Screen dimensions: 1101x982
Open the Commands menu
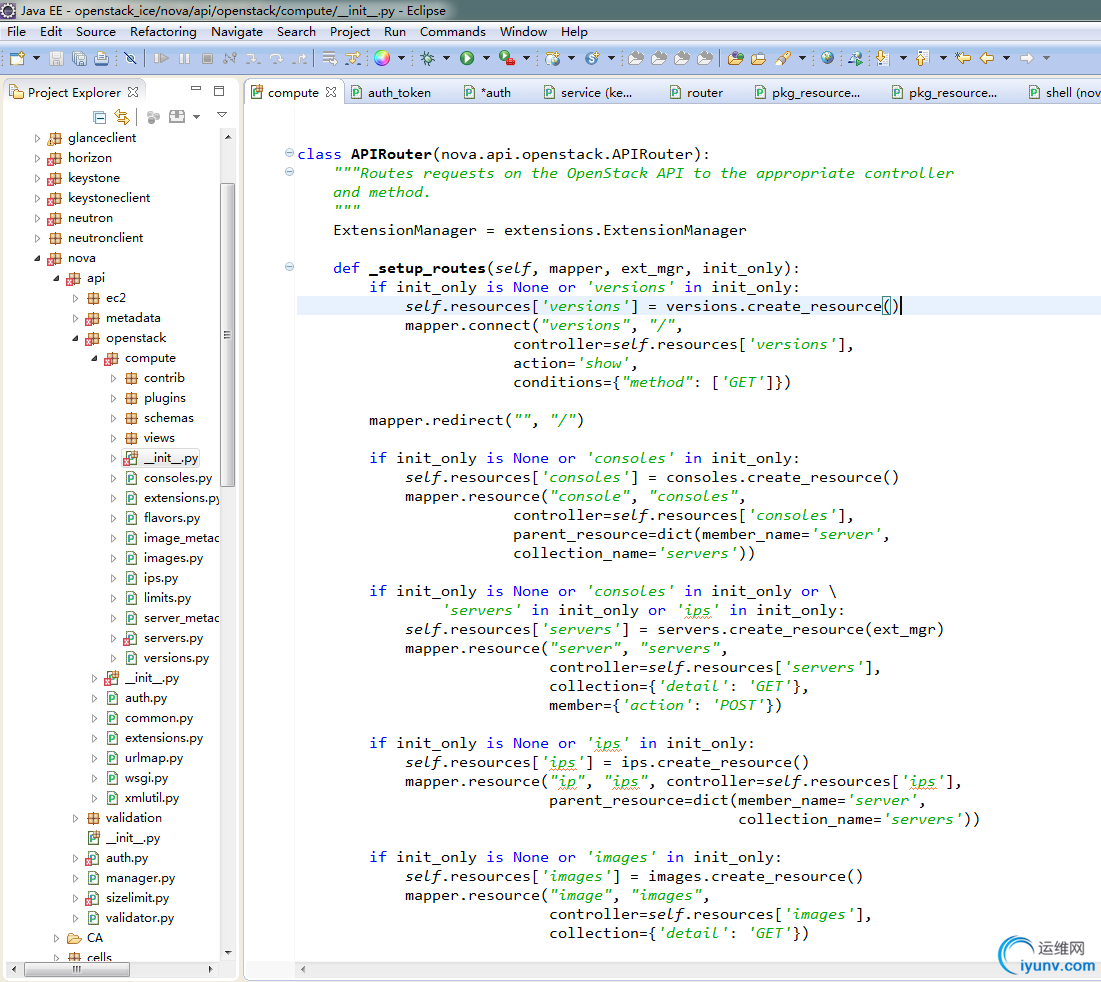(x=453, y=32)
